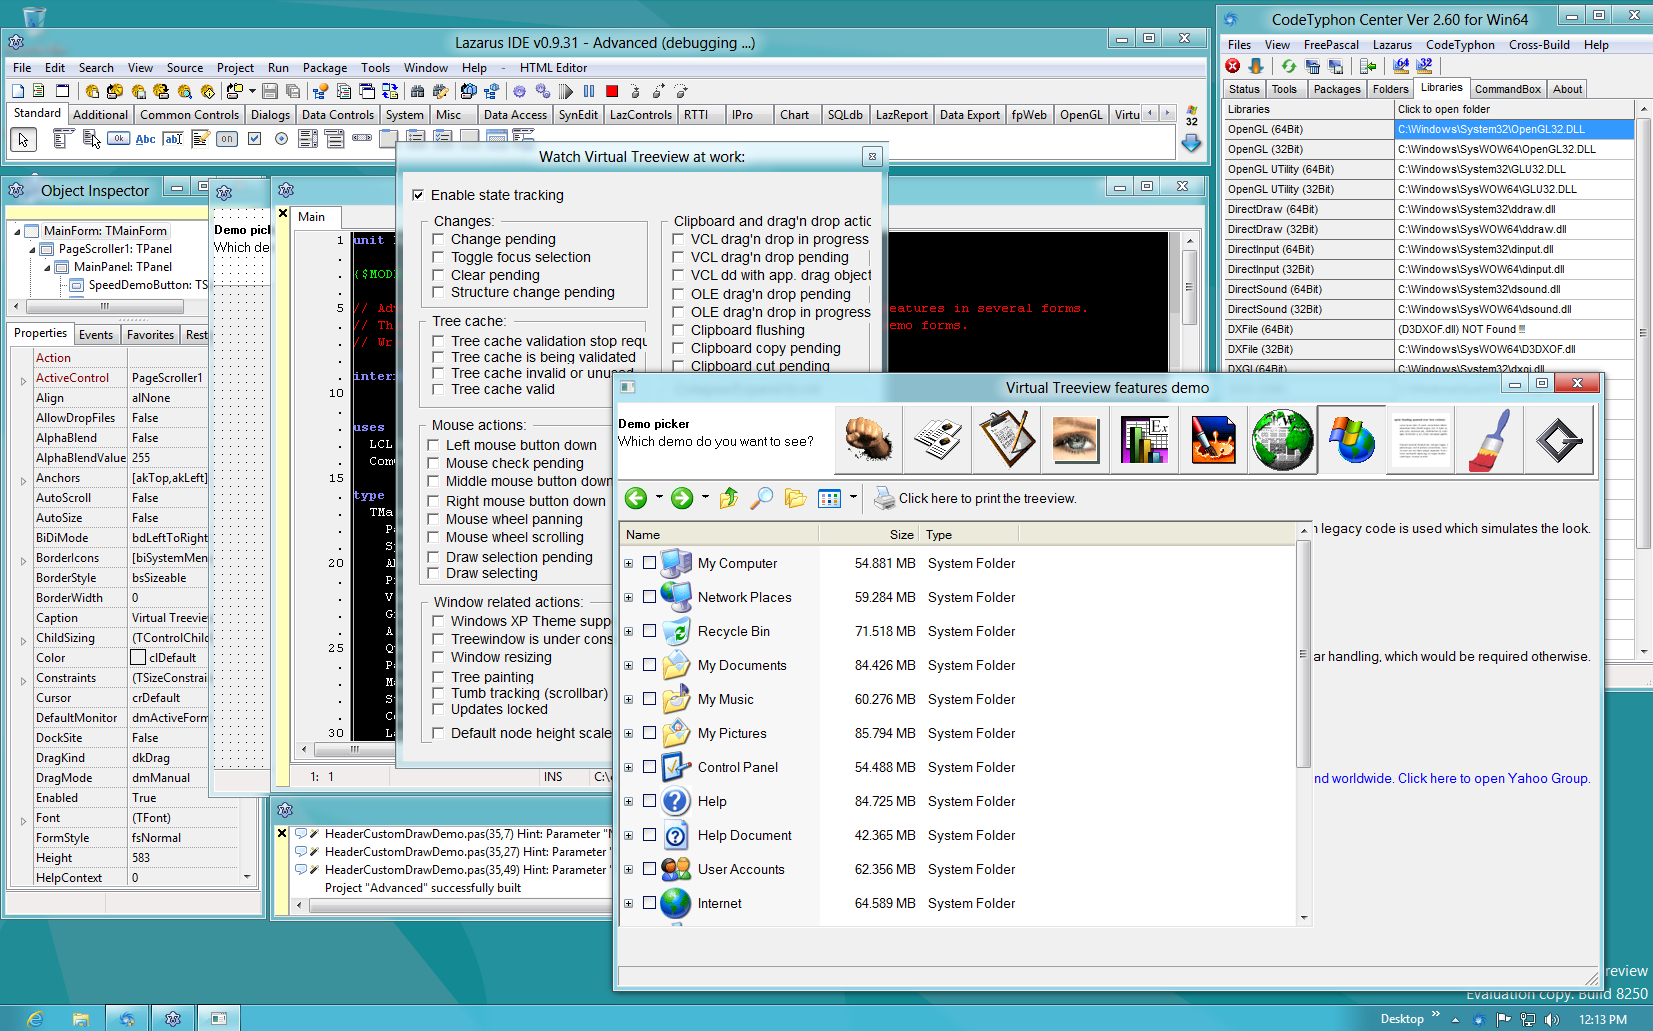Open the Packages tab in CodeTyphon Center

(x=1337, y=89)
